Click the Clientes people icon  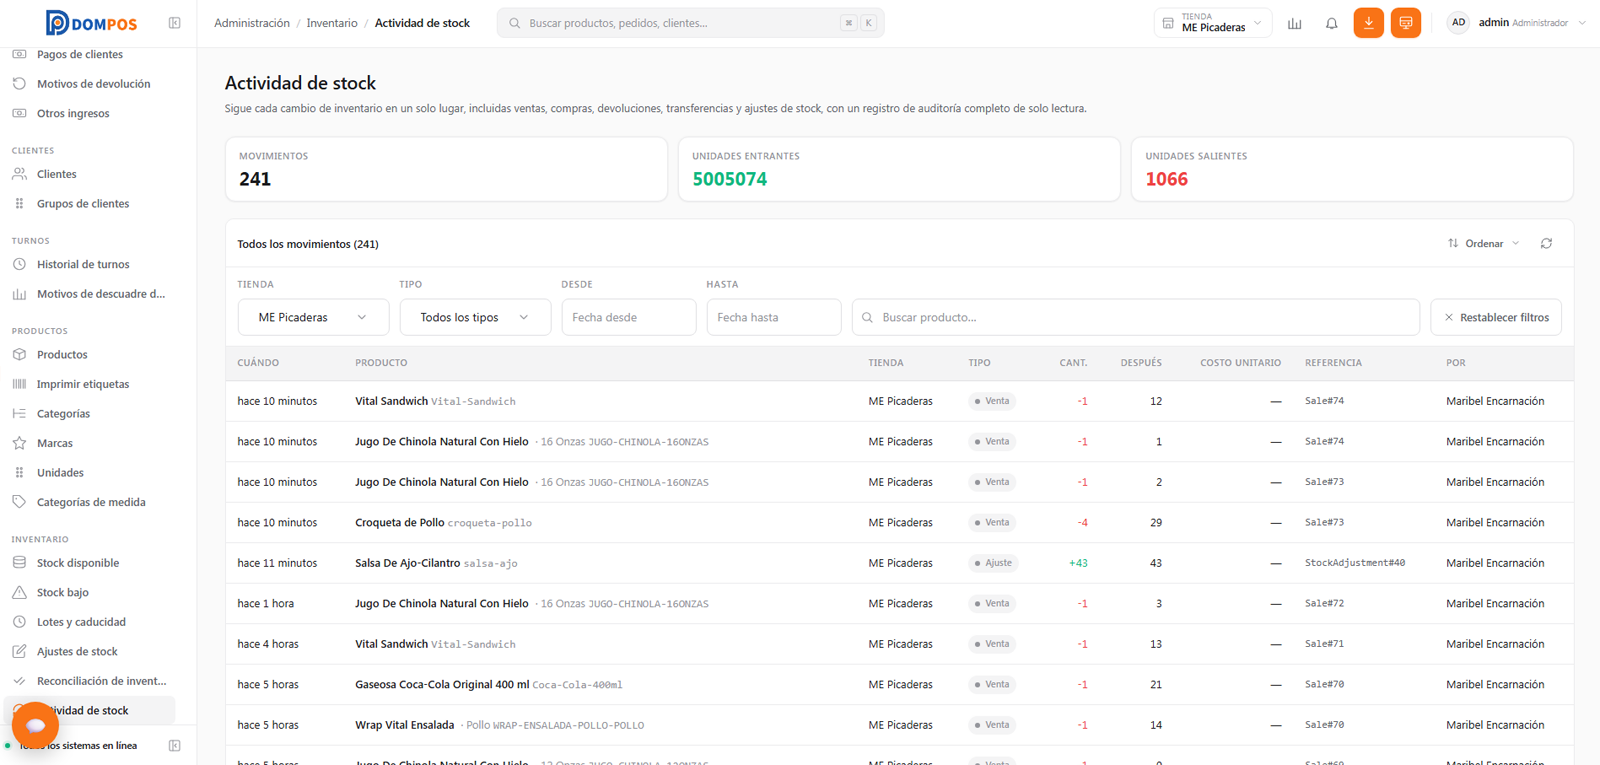(19, 174)
